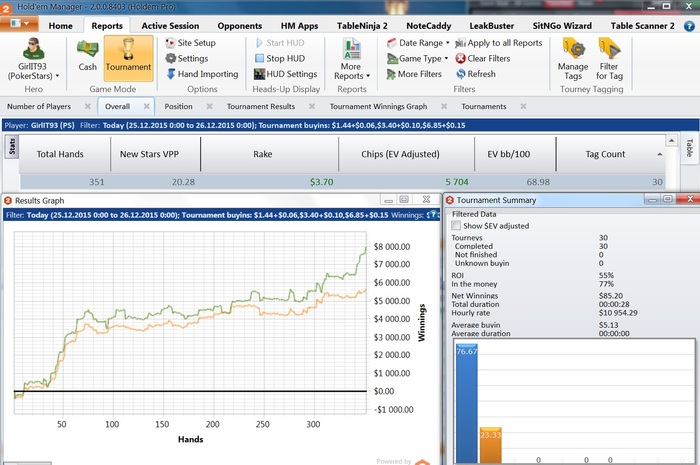Switch to Position report tab
Screen dimensions: 700x465
tap(179, 106)
